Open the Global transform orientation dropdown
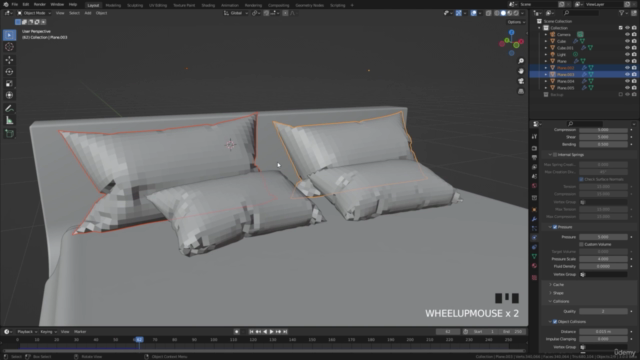 coord(236,13)
